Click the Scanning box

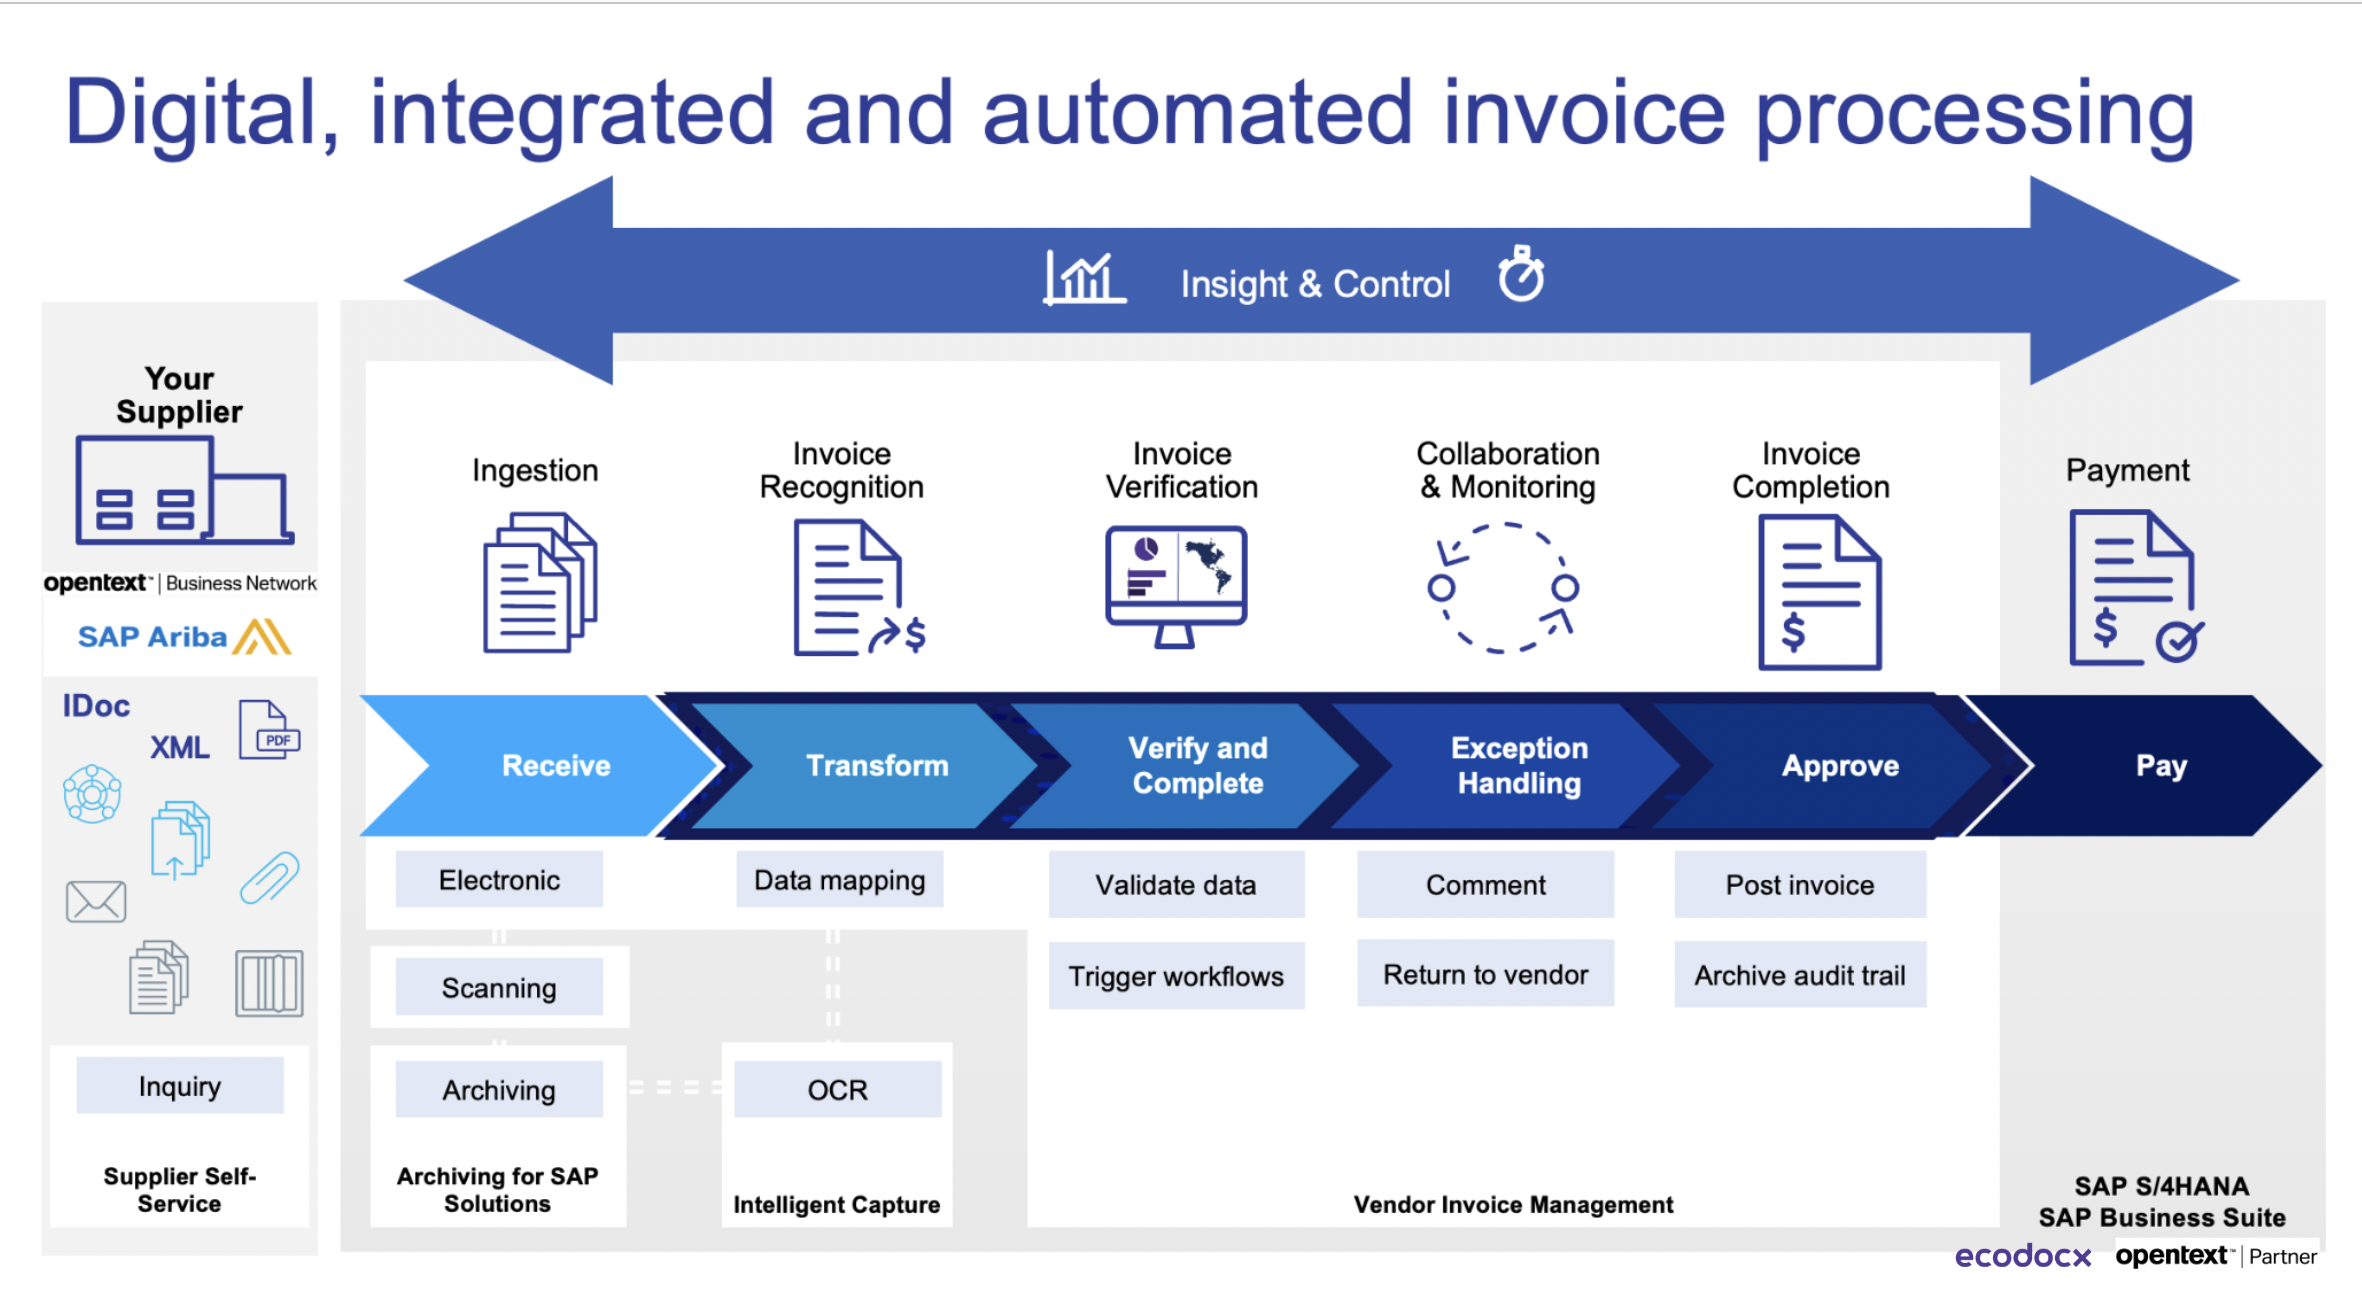click(x=499, y=987)
